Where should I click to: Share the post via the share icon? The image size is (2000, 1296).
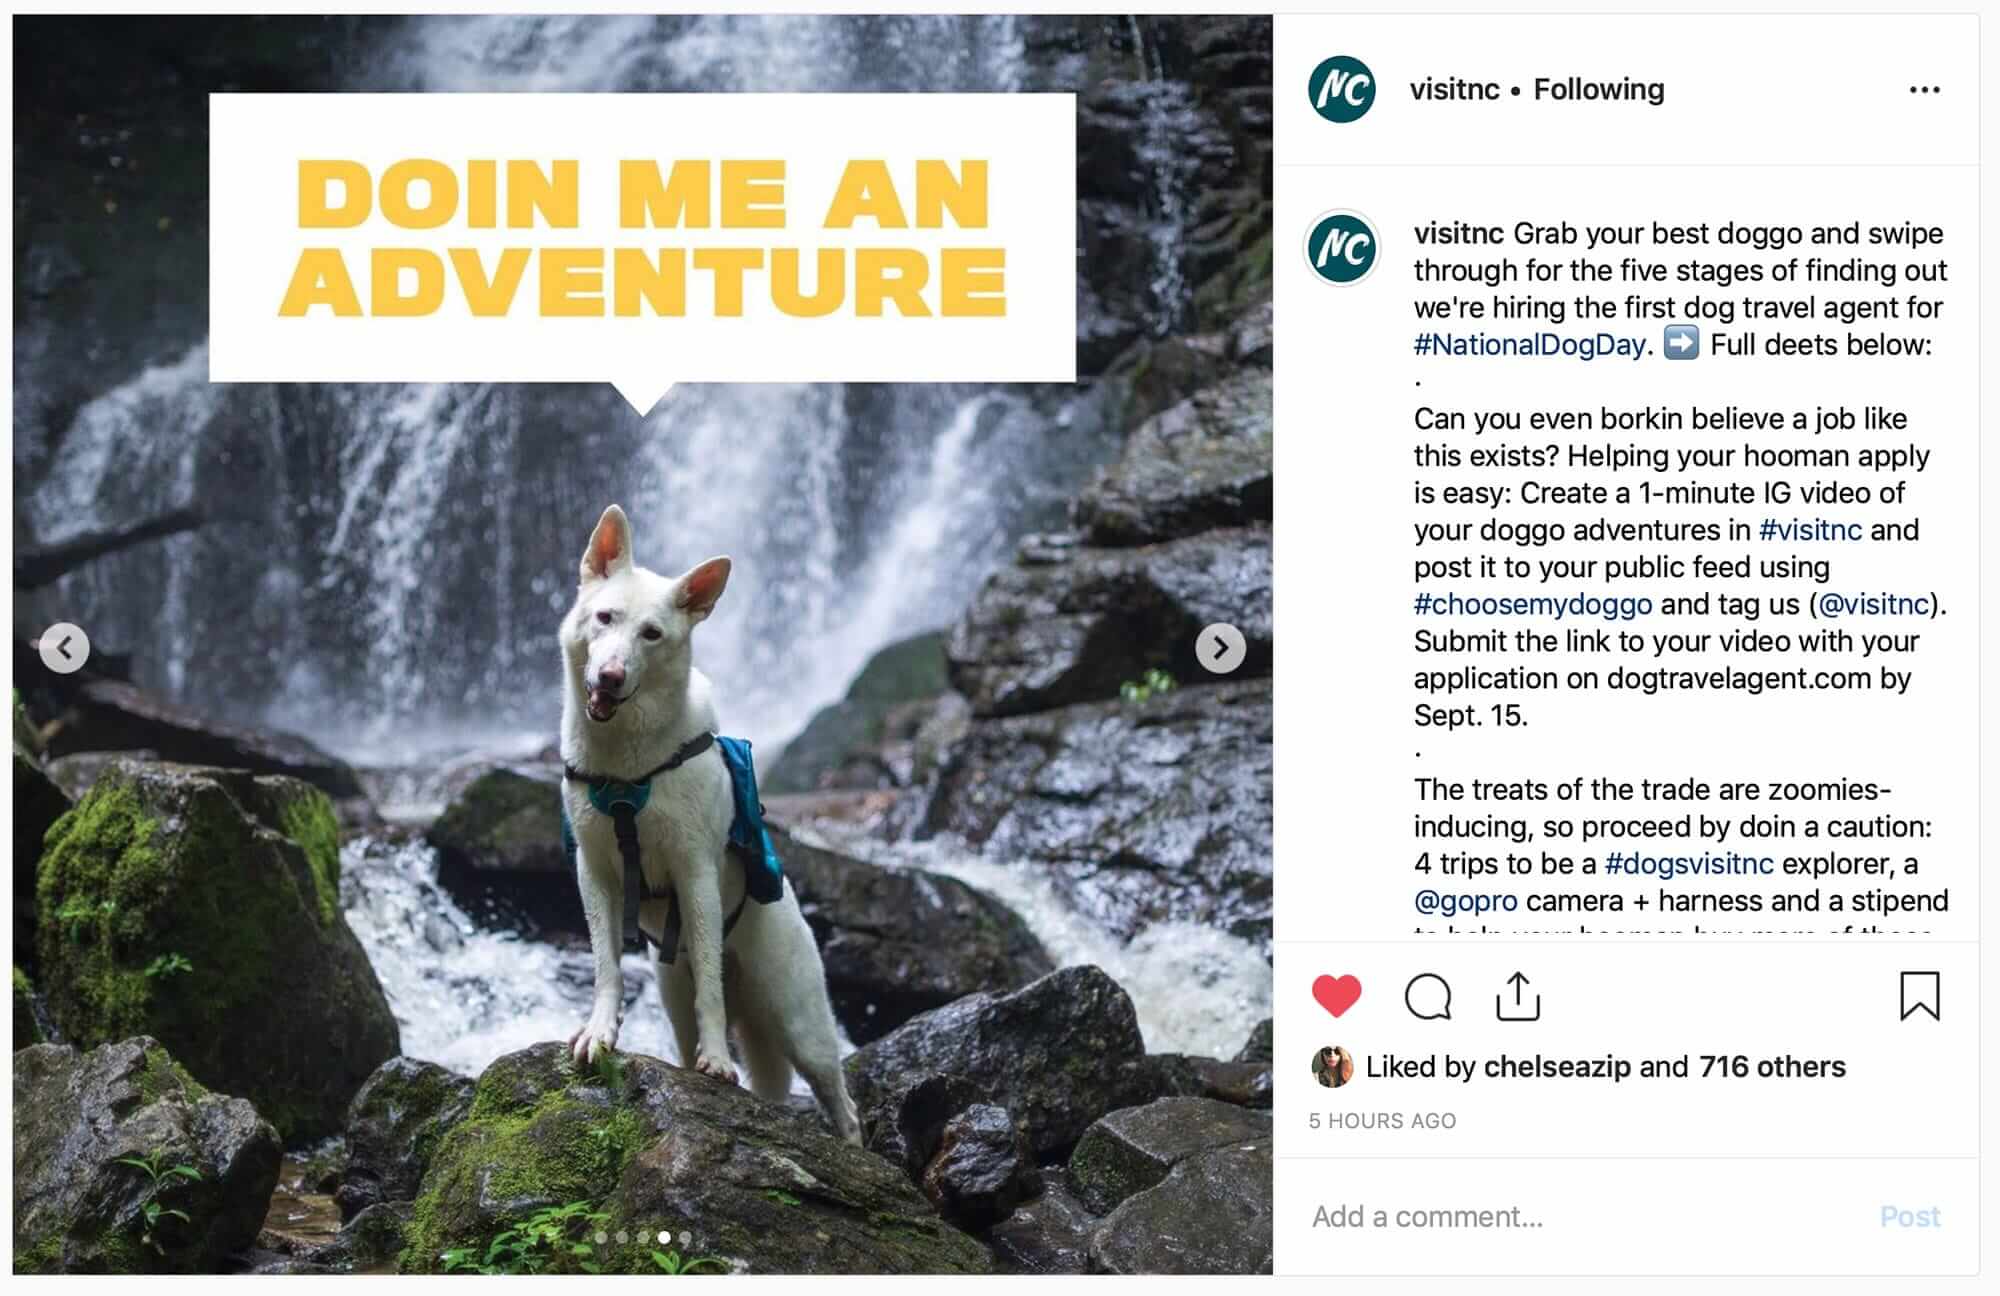1517,996
